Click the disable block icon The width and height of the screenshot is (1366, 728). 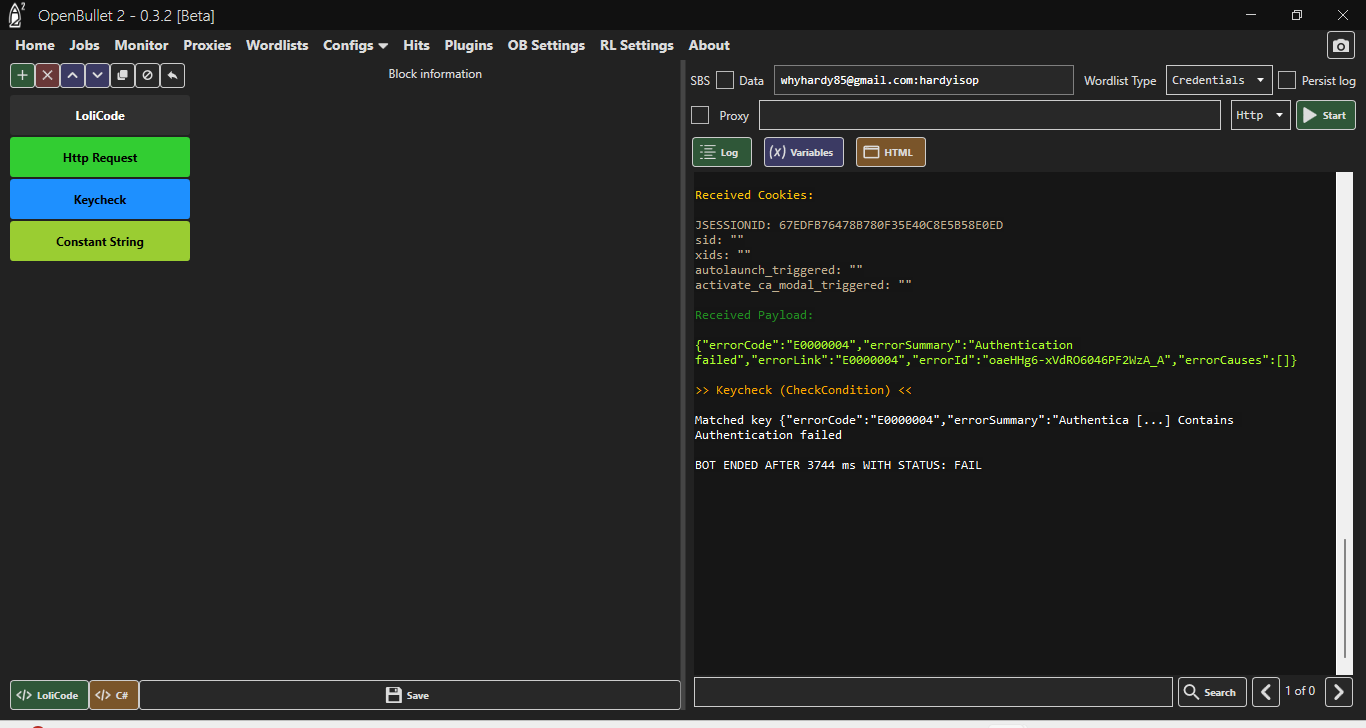pos(147,75)
